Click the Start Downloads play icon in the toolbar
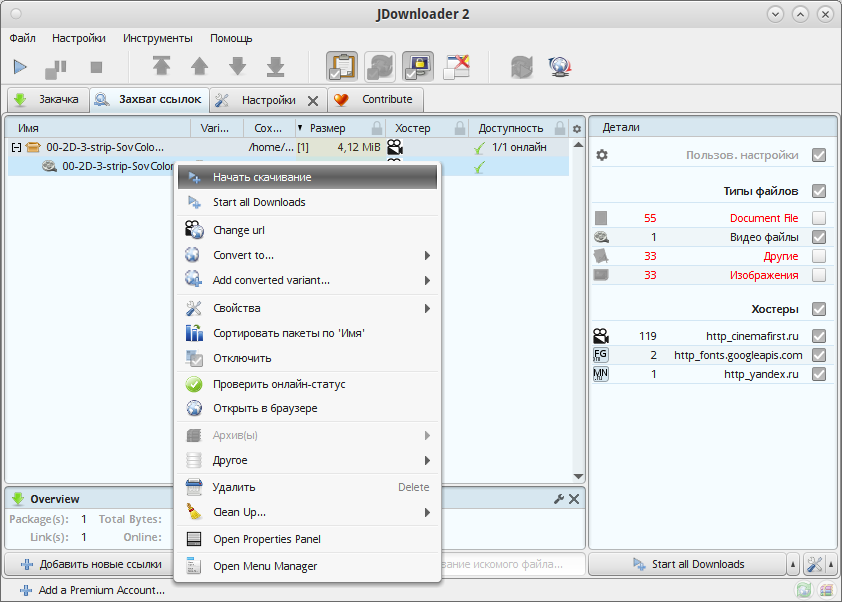Viewport: 842px width, 602px height. pyautogui.click(x=20, y=67)
